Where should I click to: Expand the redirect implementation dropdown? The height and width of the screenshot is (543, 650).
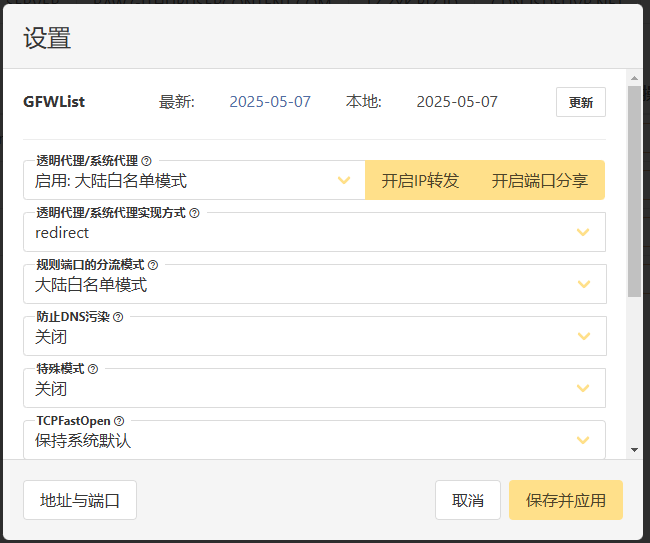coord(313,233)
